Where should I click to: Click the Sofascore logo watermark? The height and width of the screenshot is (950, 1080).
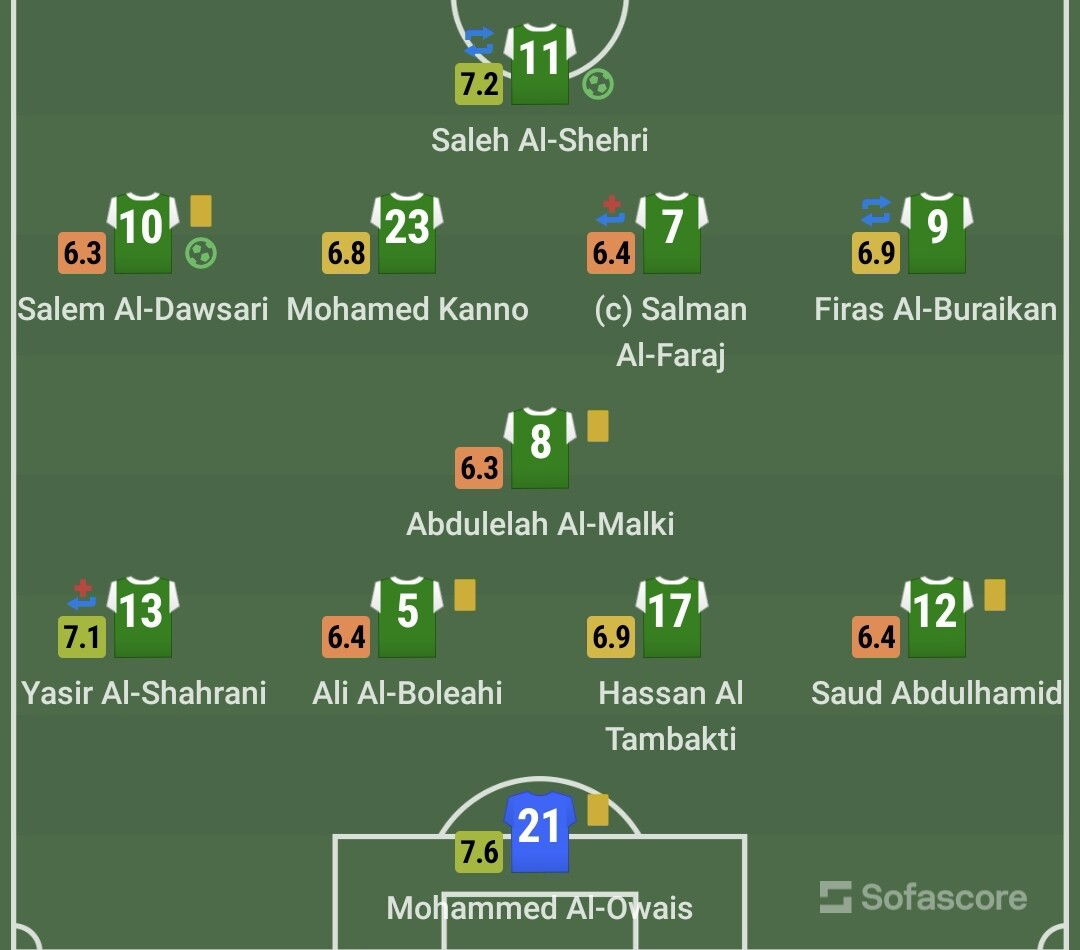tap(924, 897)
